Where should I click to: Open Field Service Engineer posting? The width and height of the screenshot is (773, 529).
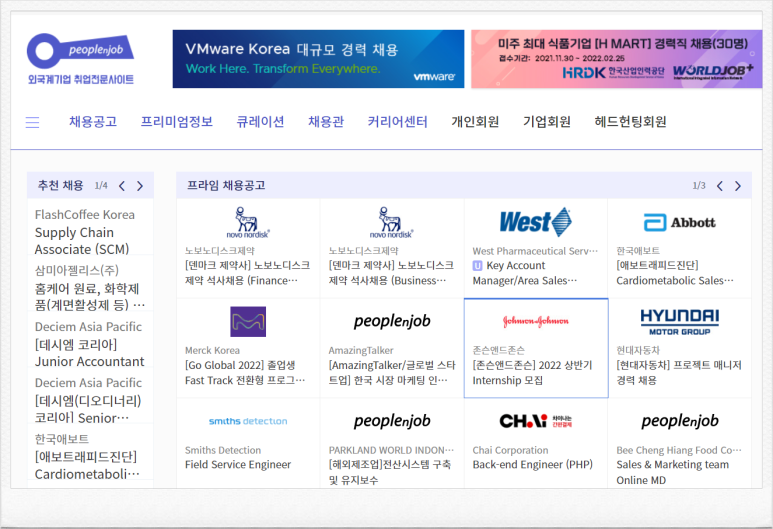pyautogui.click(x=238, y=465)
